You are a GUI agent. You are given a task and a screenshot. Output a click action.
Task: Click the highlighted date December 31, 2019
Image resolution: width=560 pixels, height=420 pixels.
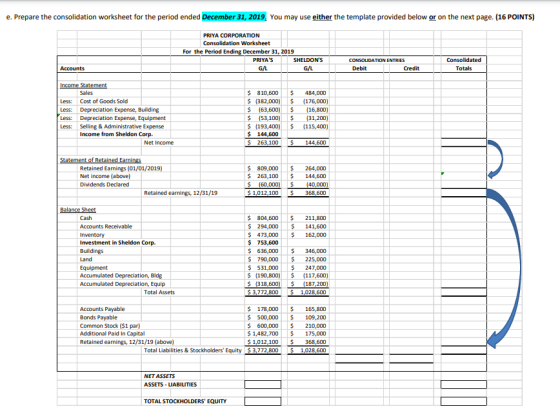click(x=234, y=17)
